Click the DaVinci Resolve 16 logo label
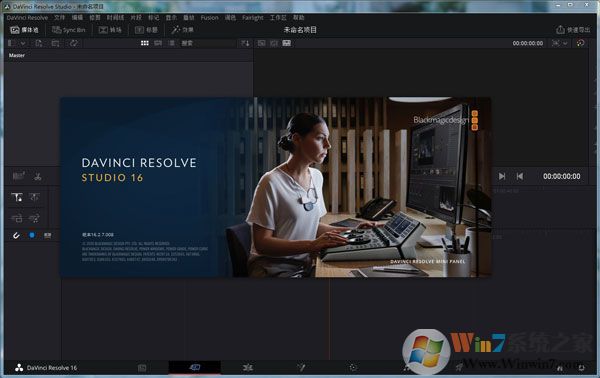Image resolution: width=600 pixels, height=378 pixels. (46, 368)
